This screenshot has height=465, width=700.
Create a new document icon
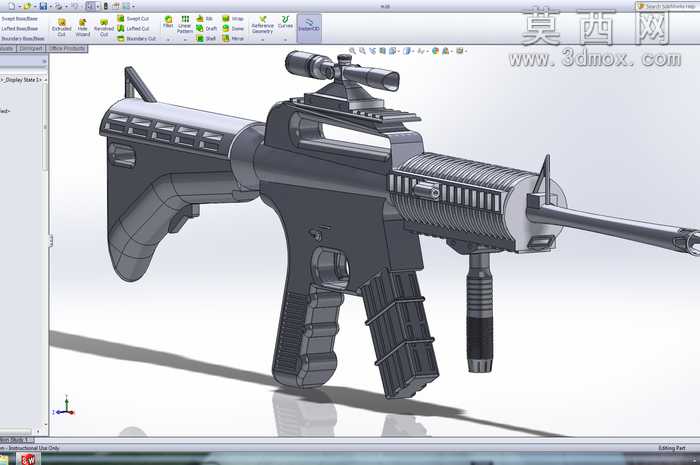tap(12, 6)
